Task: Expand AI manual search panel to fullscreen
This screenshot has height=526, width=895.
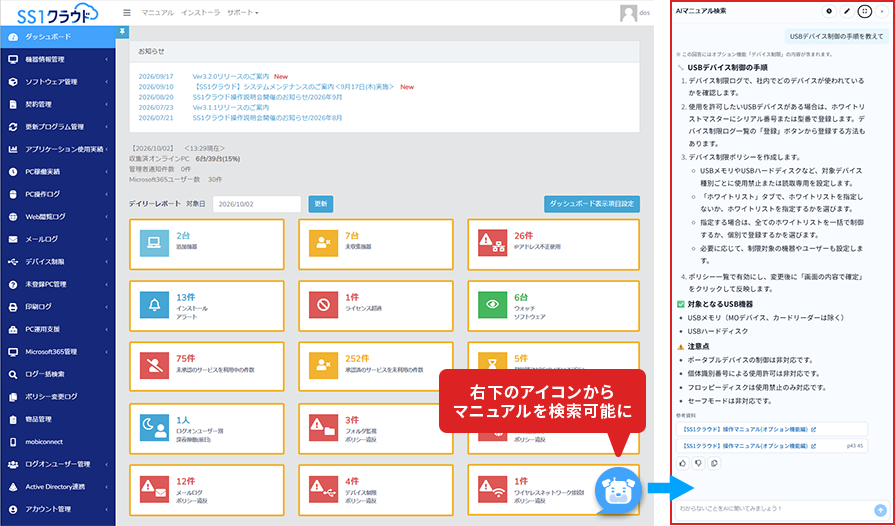Action: (x=865, y=11)
